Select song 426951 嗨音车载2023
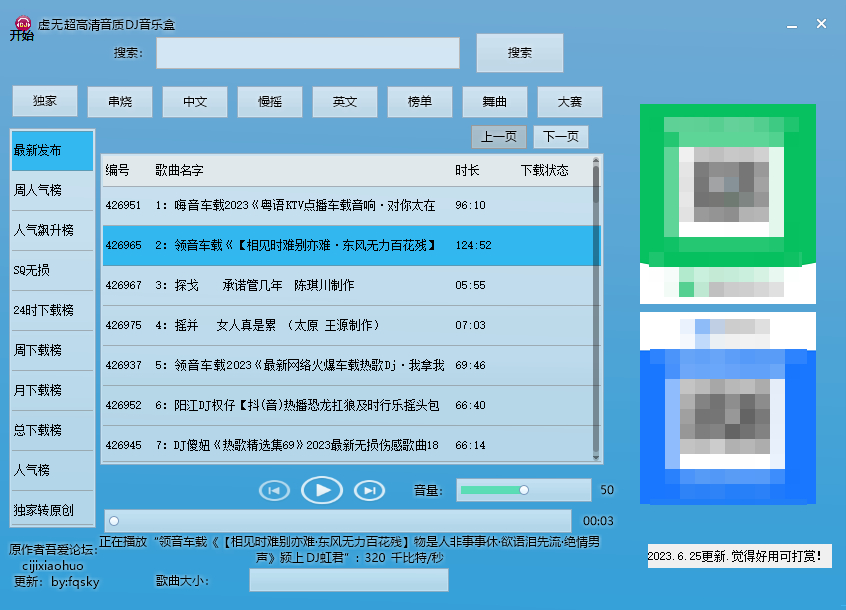Image resolution: width=846 pixels, height=610 pixels. point(348,205)
